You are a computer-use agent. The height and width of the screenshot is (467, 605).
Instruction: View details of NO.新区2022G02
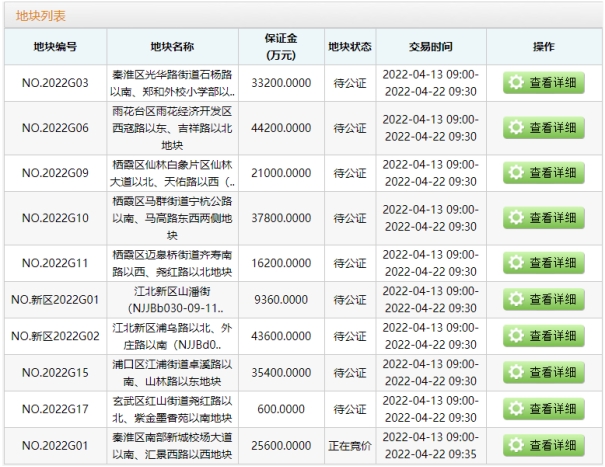pyautogui.click(x=544, y=336)
